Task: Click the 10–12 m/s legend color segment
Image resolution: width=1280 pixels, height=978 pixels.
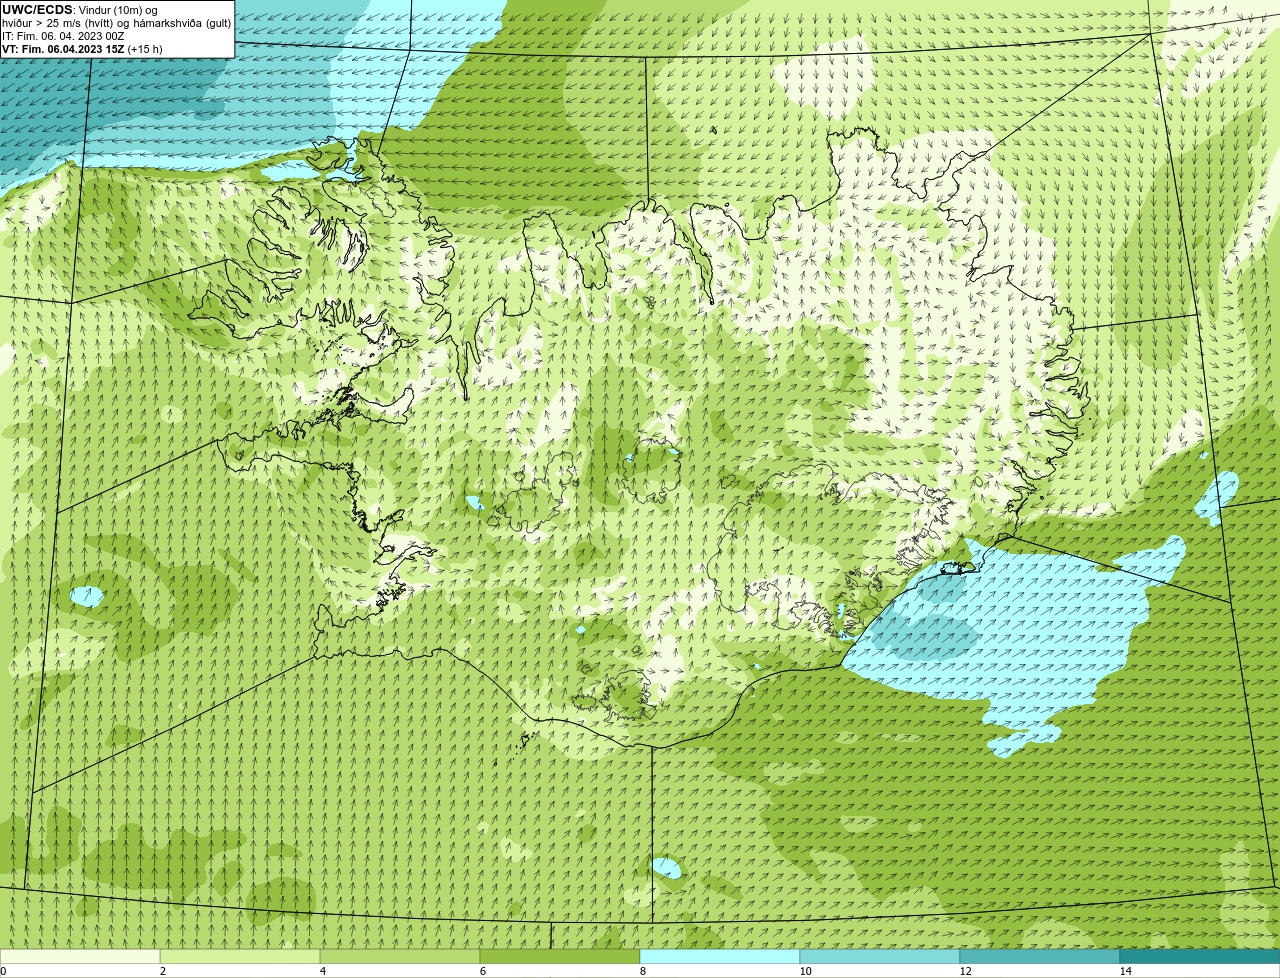Action: pos(880,956)
